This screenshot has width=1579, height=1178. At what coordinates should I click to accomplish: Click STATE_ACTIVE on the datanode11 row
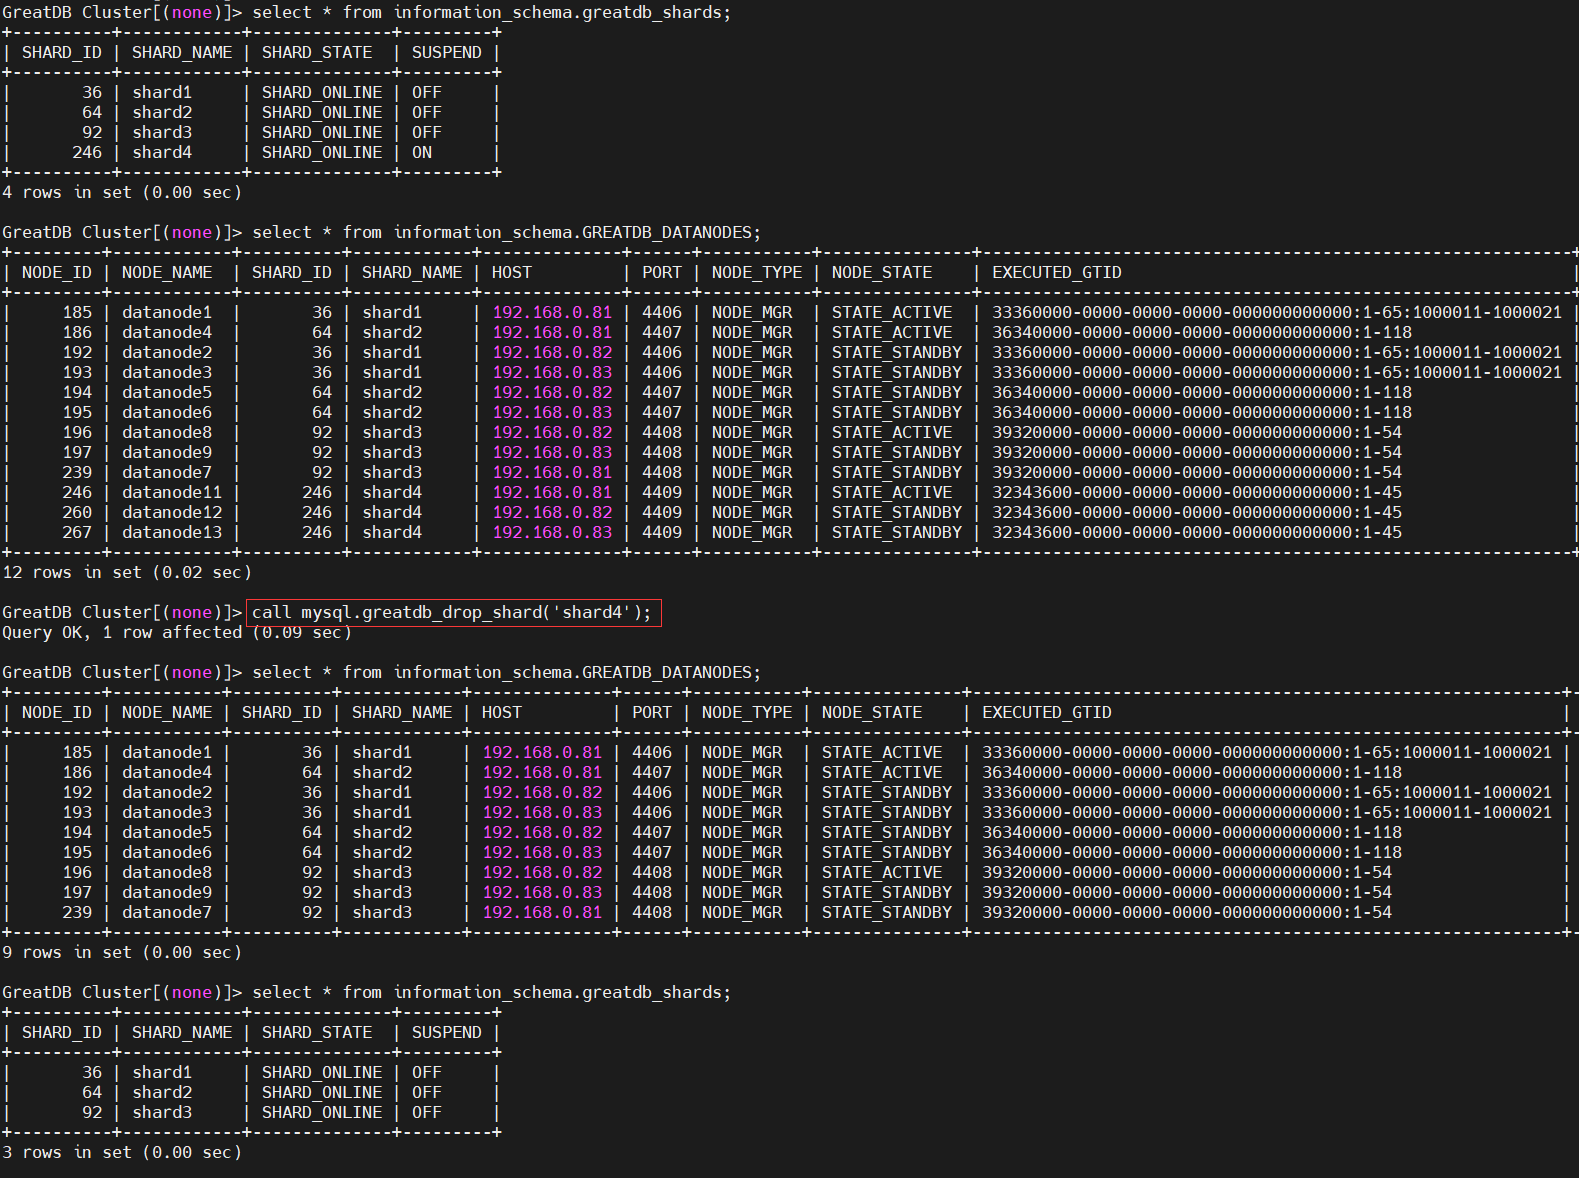coord(892,492)
